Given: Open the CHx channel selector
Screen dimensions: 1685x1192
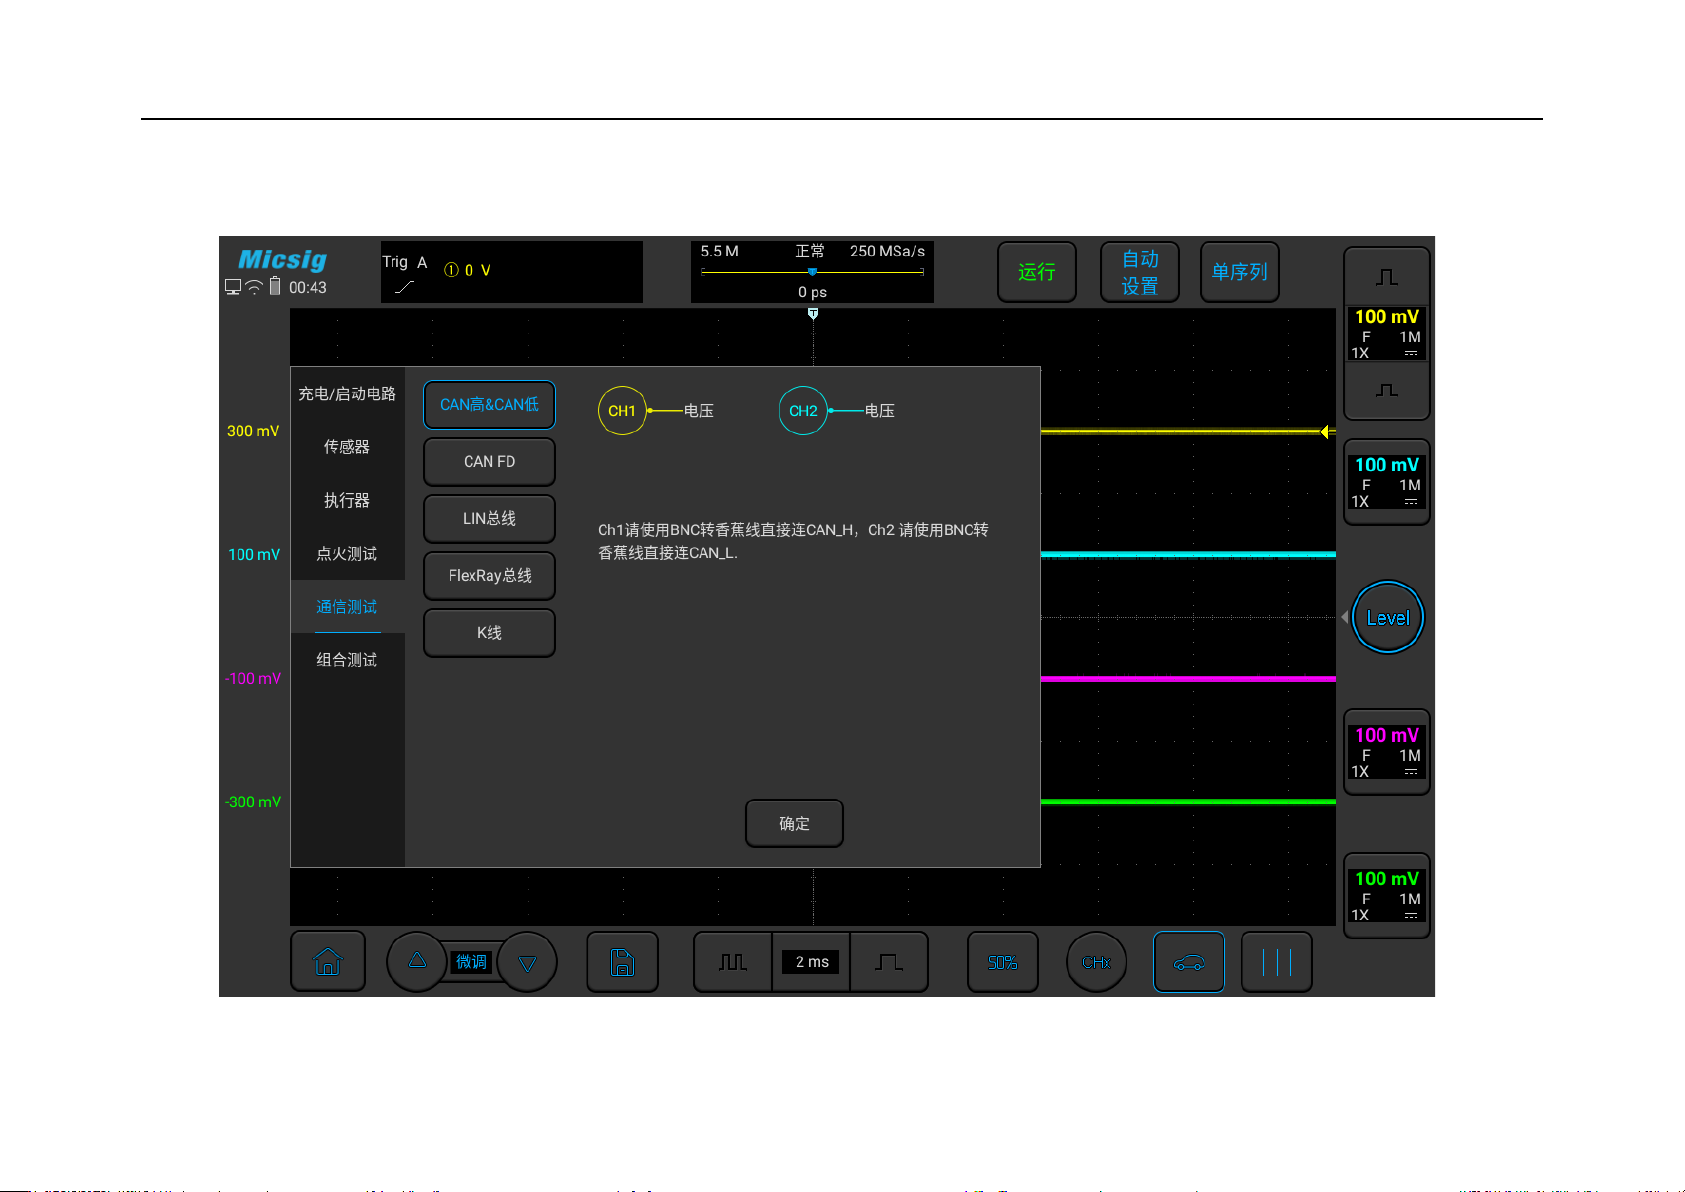Looking at the screenshot, I should (x=1096, y=962).
